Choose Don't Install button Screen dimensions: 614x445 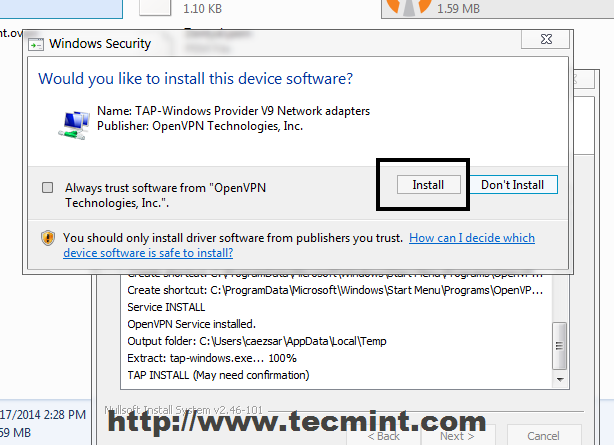(513, 185)
